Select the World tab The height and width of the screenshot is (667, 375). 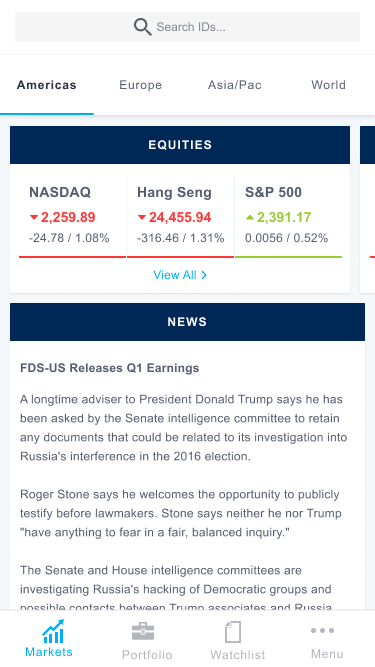point(328,85)
